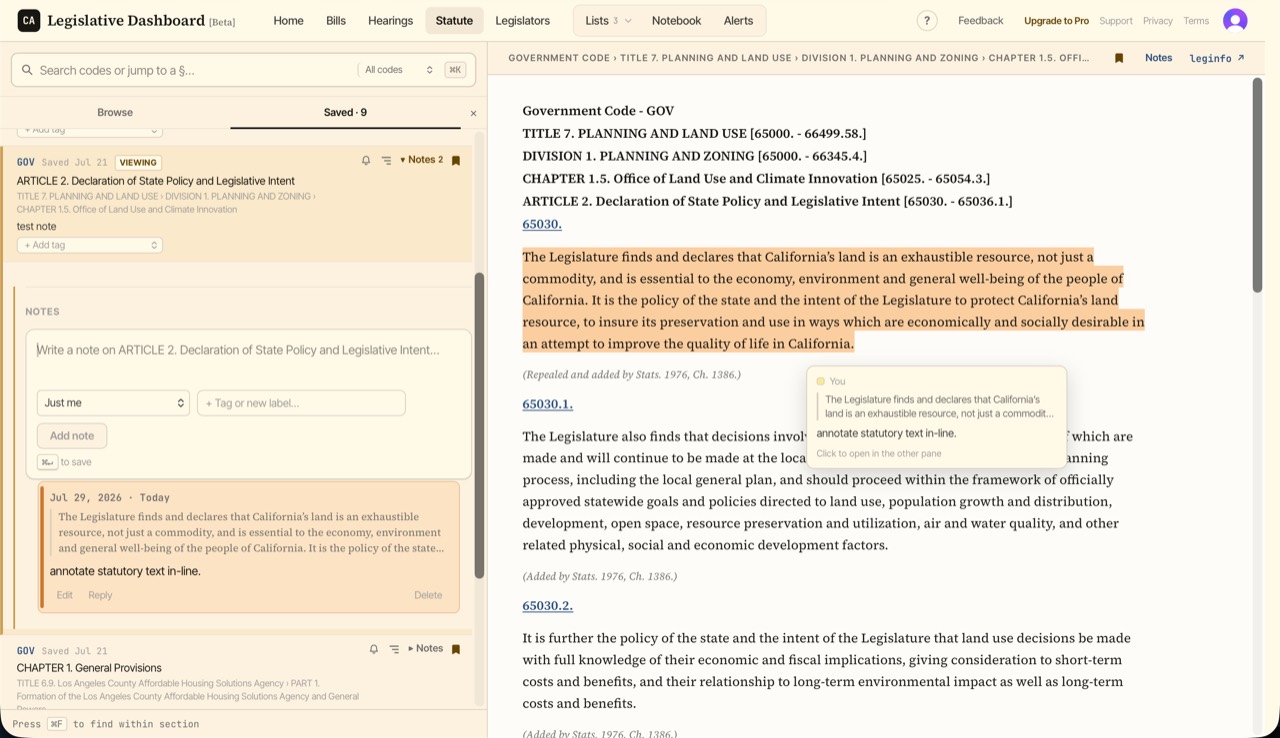Click Notes button in statute header
This screenshot has width=1280, height=738.
(x=1158, y=58)
